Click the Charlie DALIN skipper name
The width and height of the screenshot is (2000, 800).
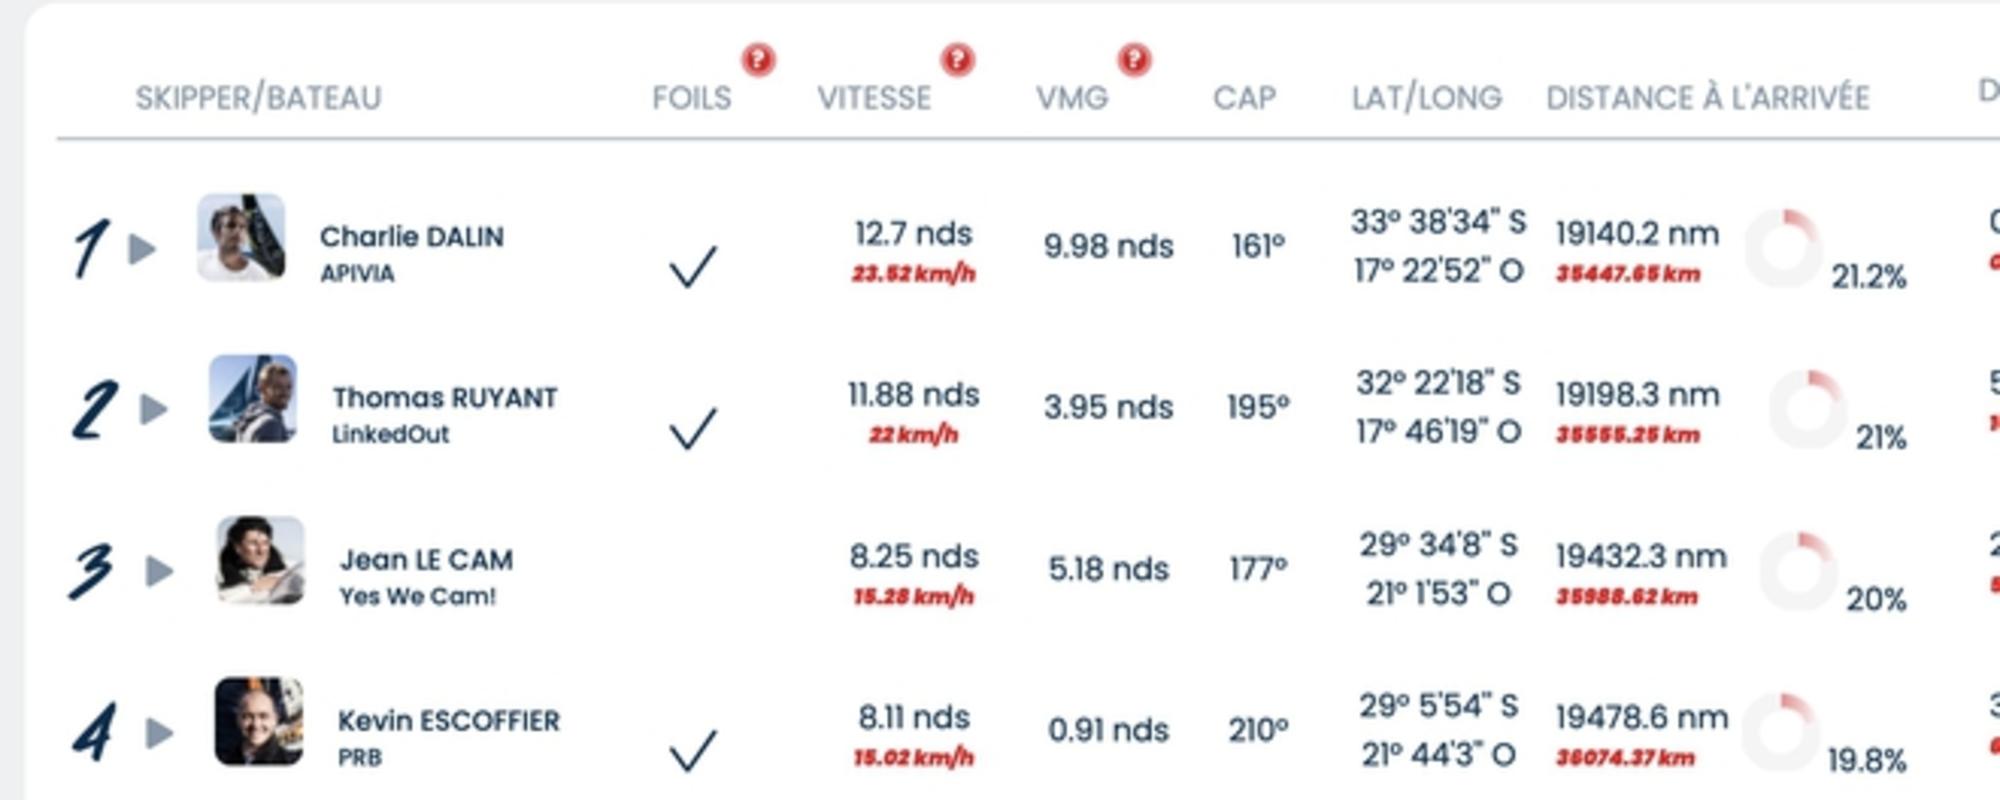(412, 237)
